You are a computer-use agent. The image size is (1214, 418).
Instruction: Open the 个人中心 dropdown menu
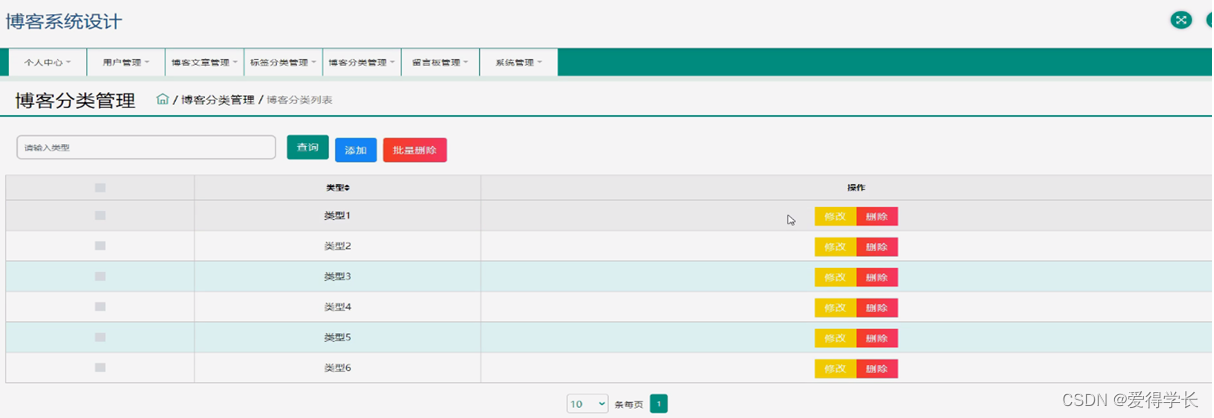(x=48, y=62)
